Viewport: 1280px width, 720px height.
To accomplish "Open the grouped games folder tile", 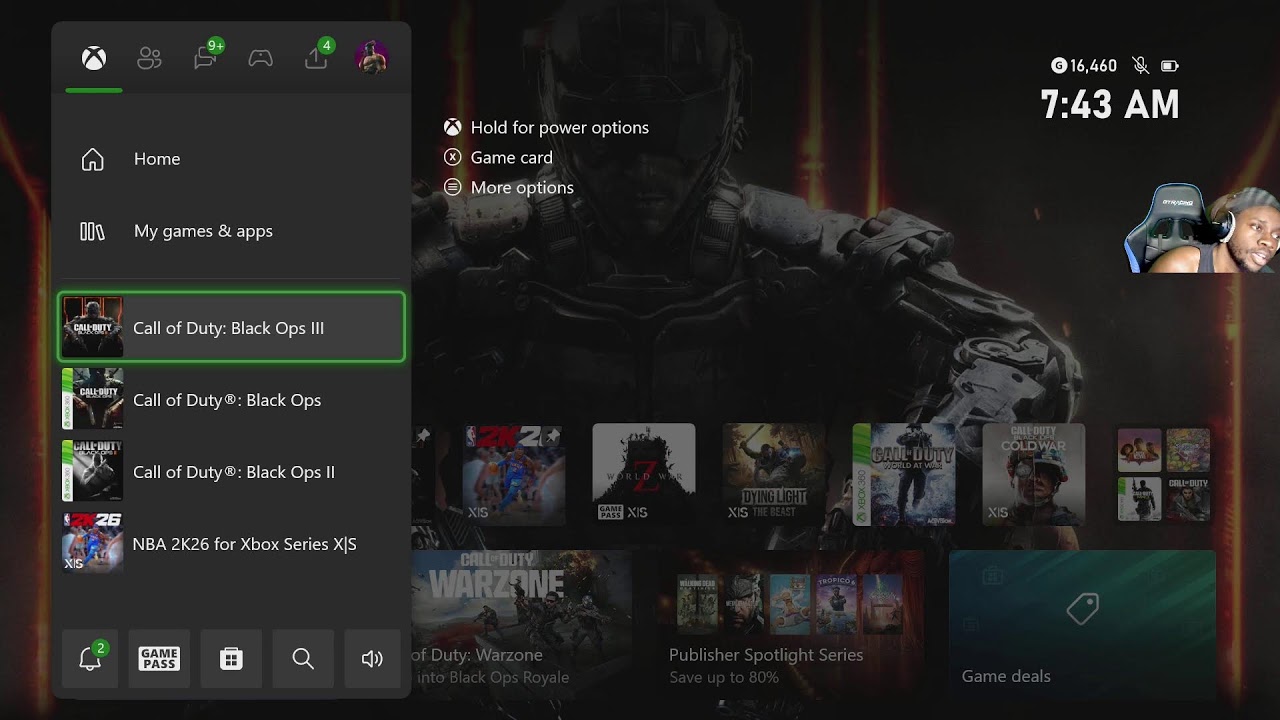I will (x=1164, y=475).
